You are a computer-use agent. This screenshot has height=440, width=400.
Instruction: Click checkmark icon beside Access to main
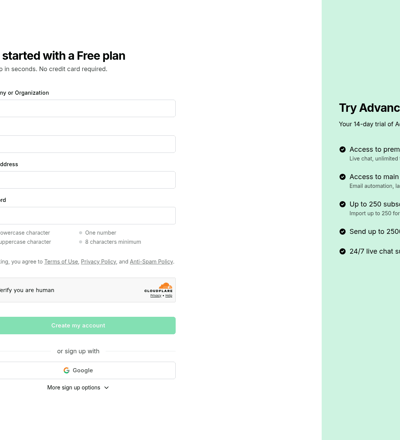pos(342,177)
